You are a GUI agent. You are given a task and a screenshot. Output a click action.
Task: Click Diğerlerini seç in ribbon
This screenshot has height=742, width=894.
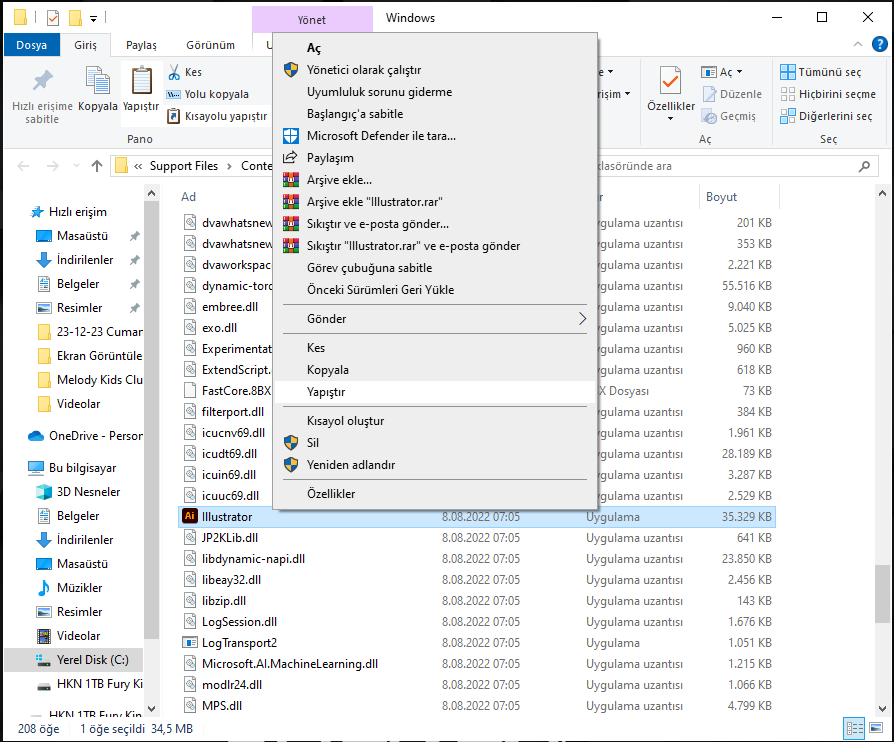click(x=826, y=116)
